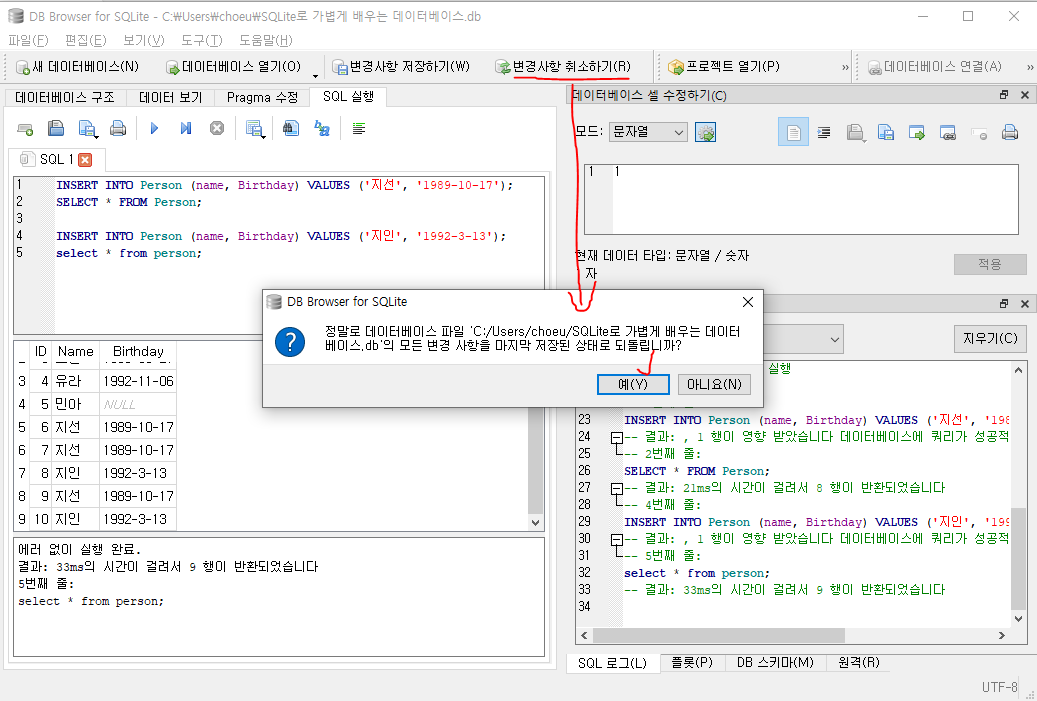Click the stop execution icon

pyautogui.click(x=217, y=128)
